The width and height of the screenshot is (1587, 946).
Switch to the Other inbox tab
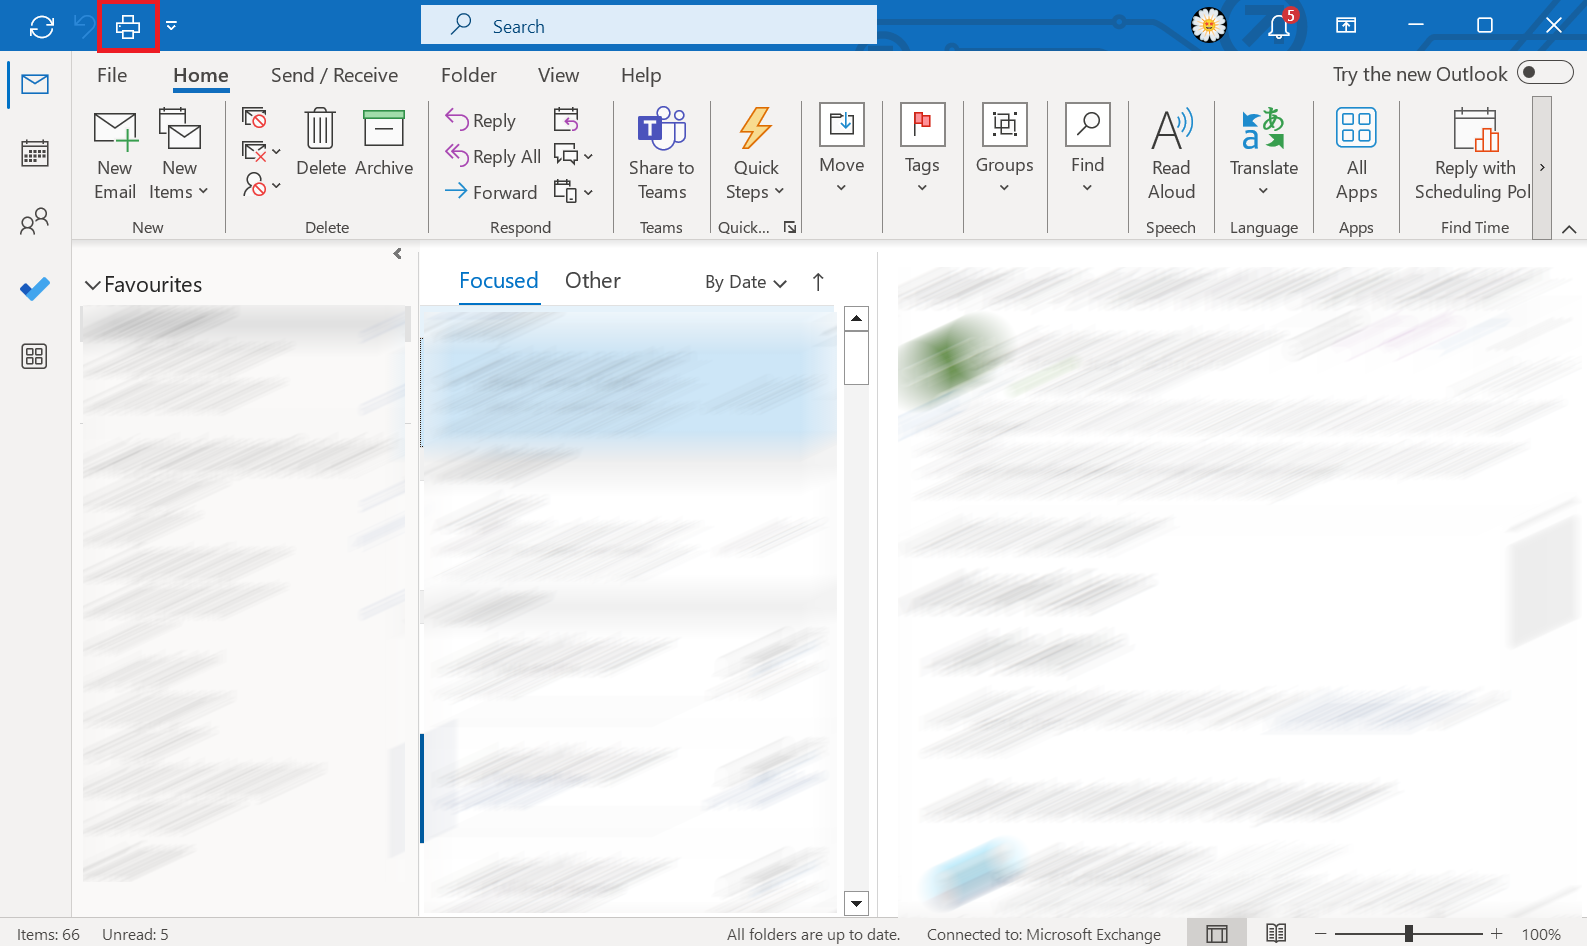click(x=592, y=281)
